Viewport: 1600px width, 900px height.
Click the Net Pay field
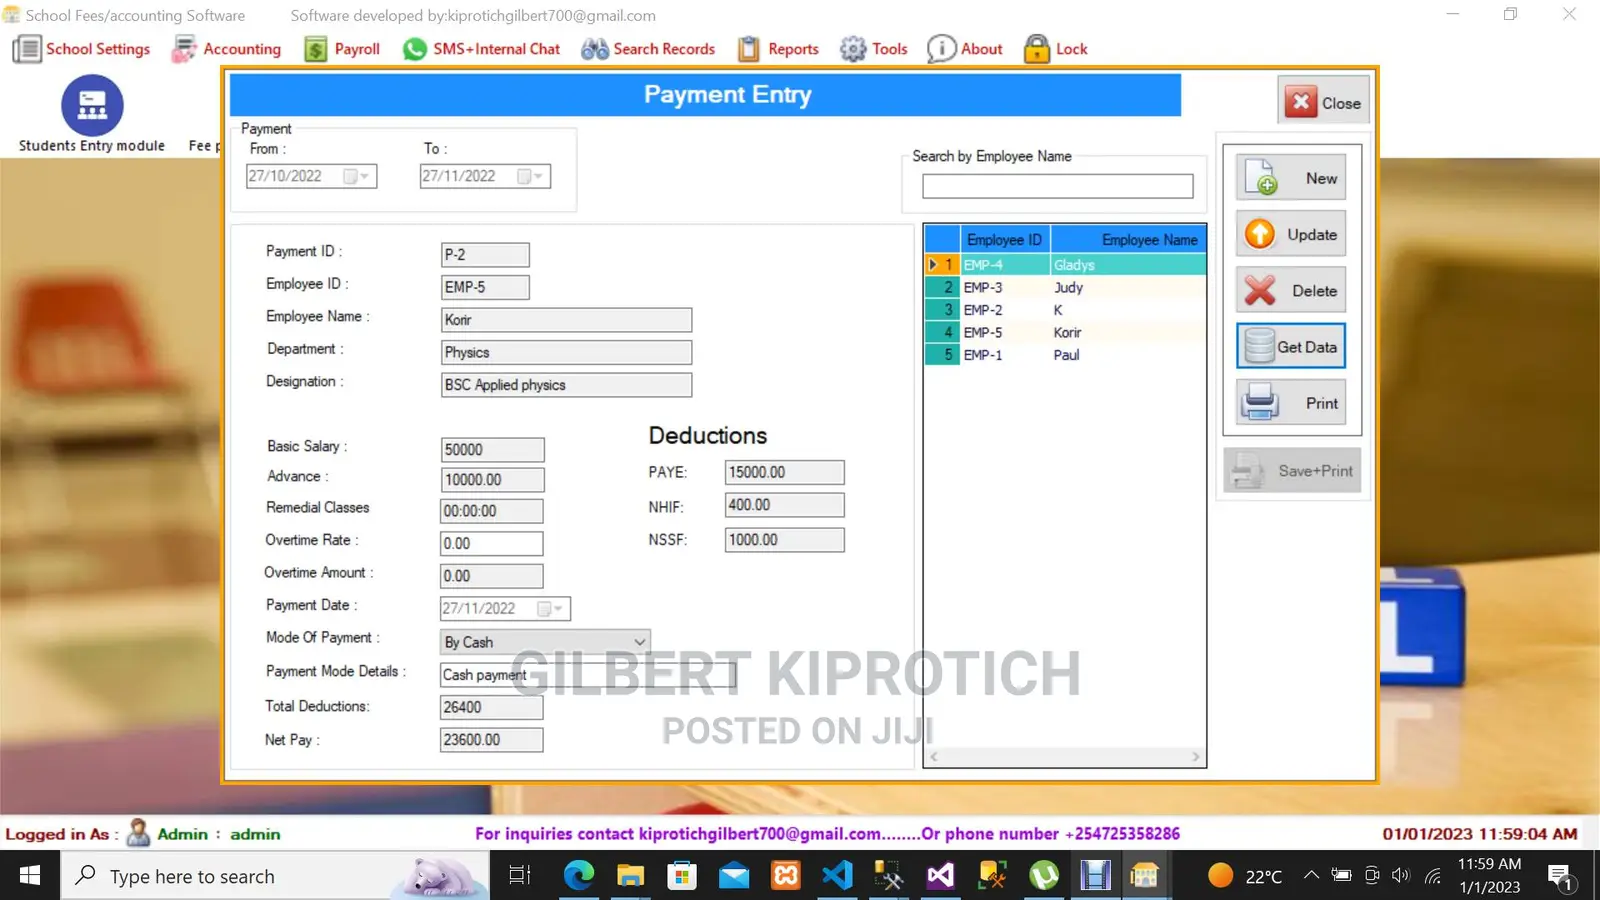click(x=492, y=740)
